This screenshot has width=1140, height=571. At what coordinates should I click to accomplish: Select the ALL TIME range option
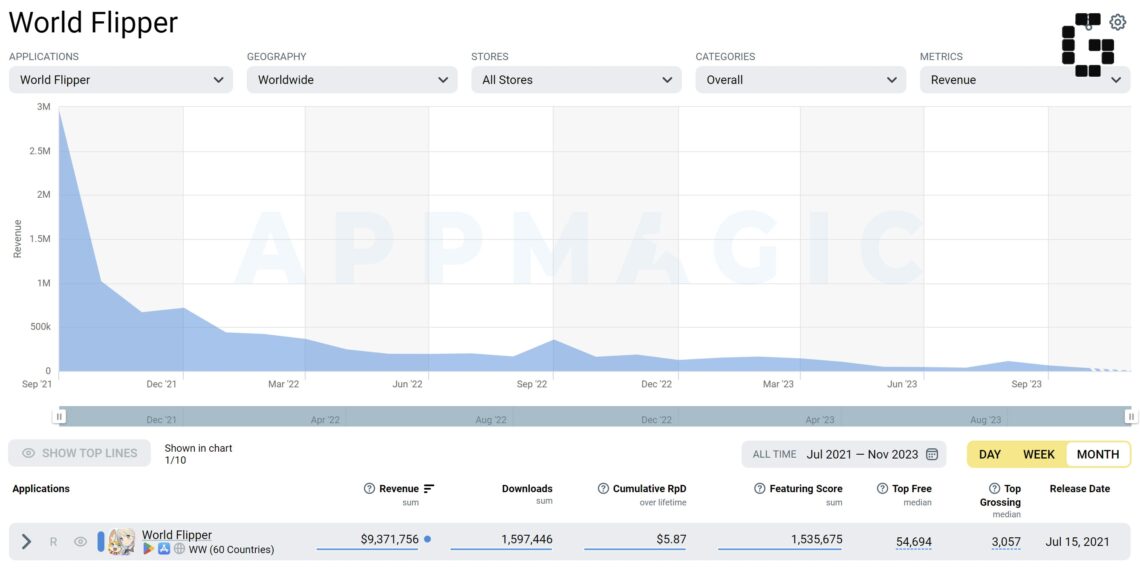coord(774,455)
